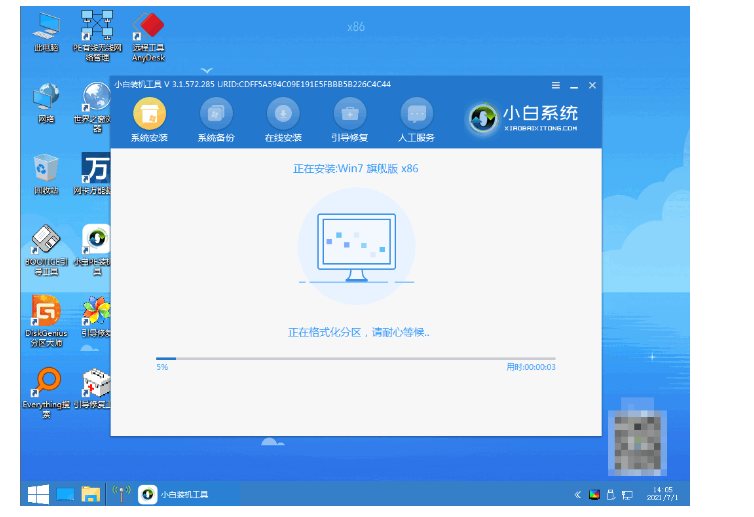
Task: Close the 小白装机工具 window
Action: coord(592,85)
